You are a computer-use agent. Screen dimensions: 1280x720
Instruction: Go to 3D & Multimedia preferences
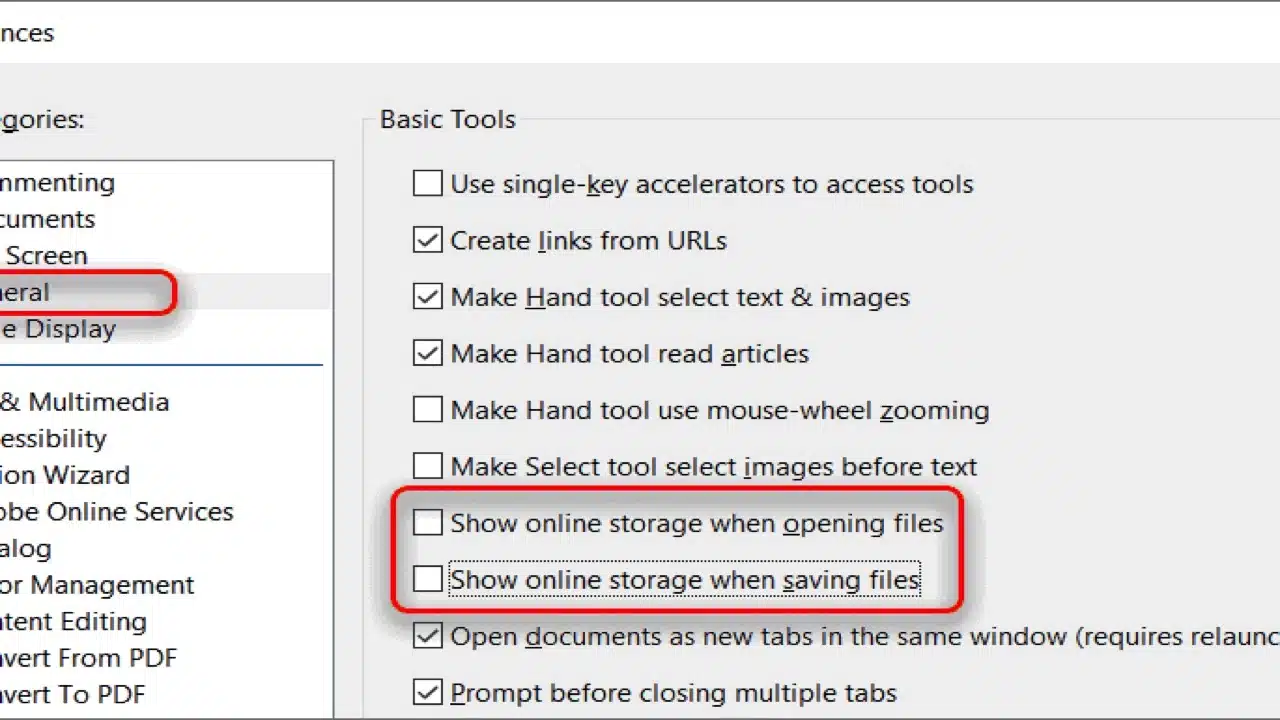84,402
